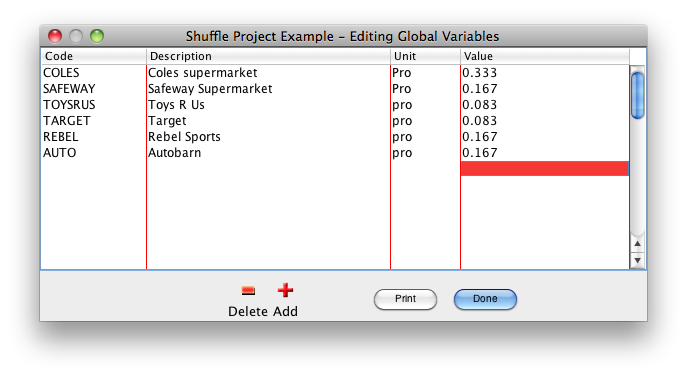The height and width of the screenshot is (376, 687).
Task: Click the Description column header
Action: coord(268,57)
